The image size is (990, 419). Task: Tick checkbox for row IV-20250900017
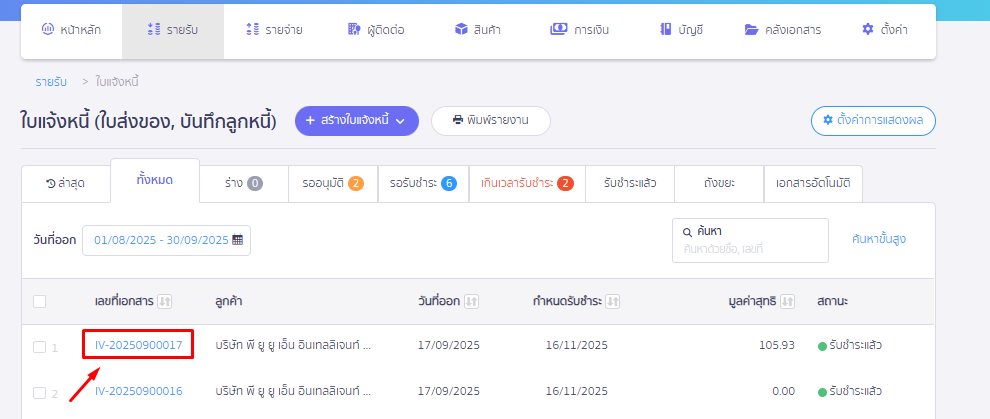(x=39, y=346)
